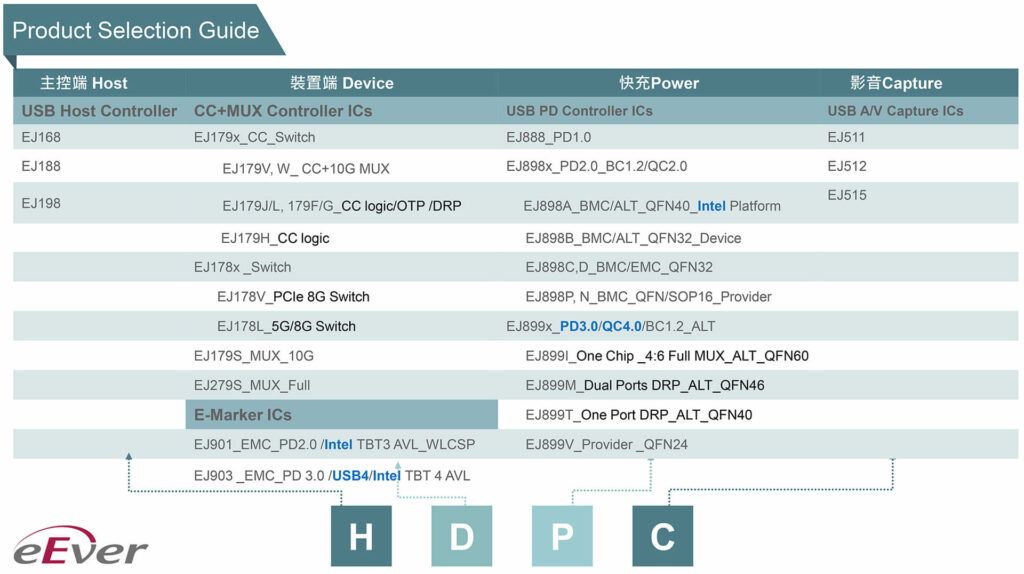1024x574 pixels.
Task: Select the 裝置端 Device column header
Action: [342, 83]
